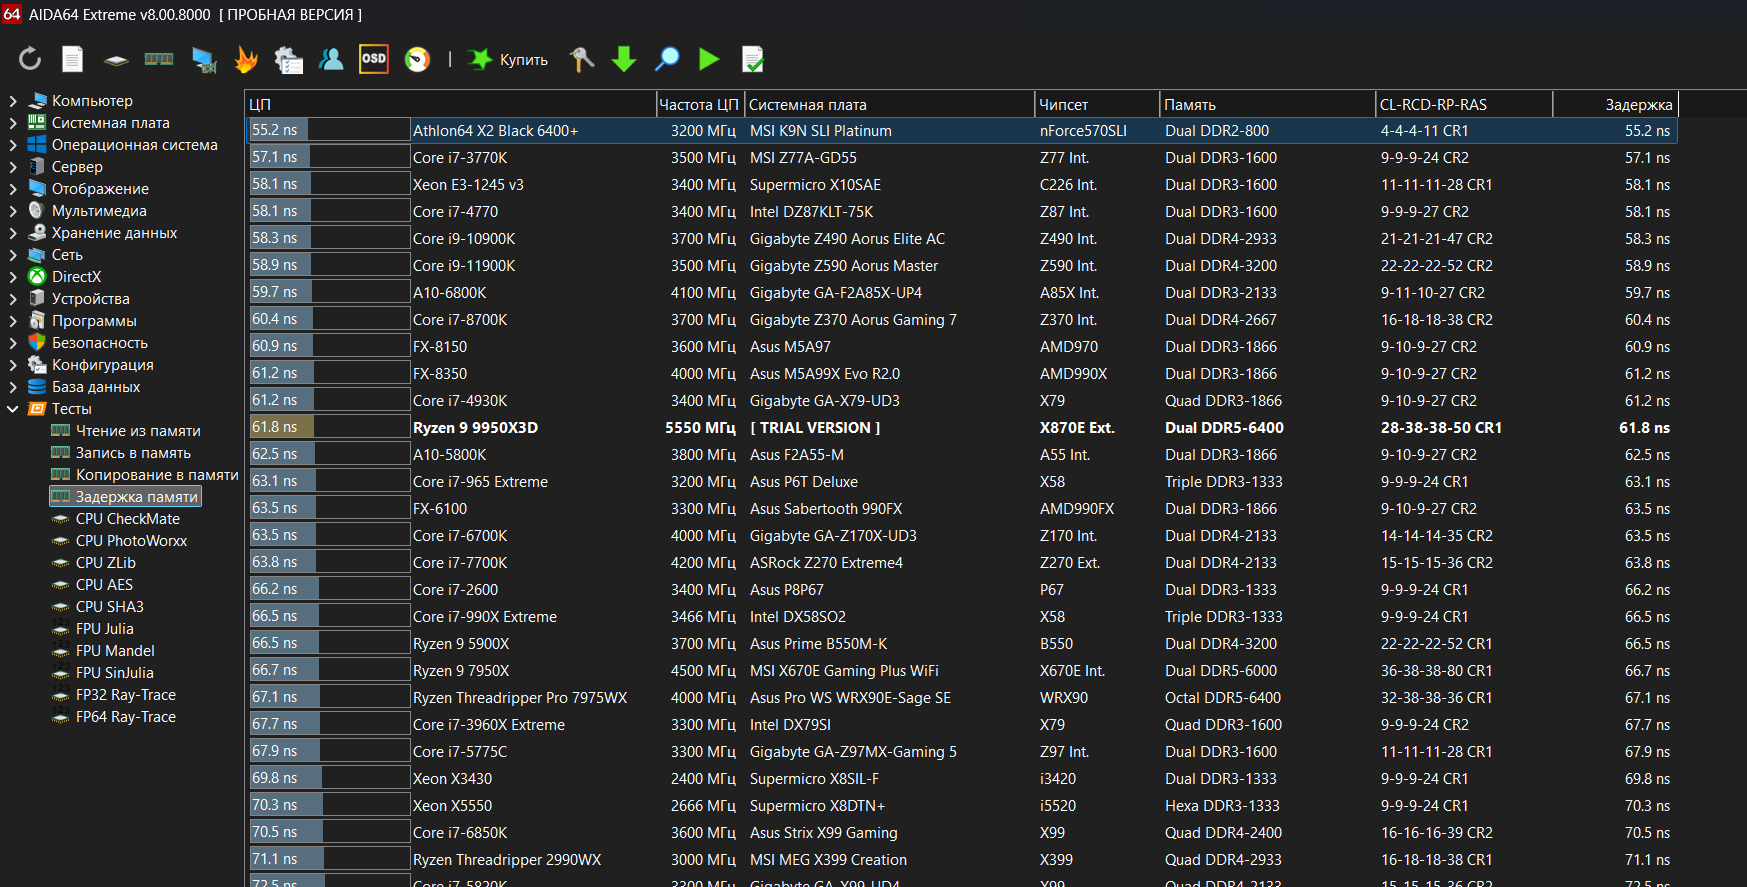Viewport: 1747px width, 887px height.
Task: Click the Gigabyte Z590 Aorus Master cell
Action: point(844,266)
